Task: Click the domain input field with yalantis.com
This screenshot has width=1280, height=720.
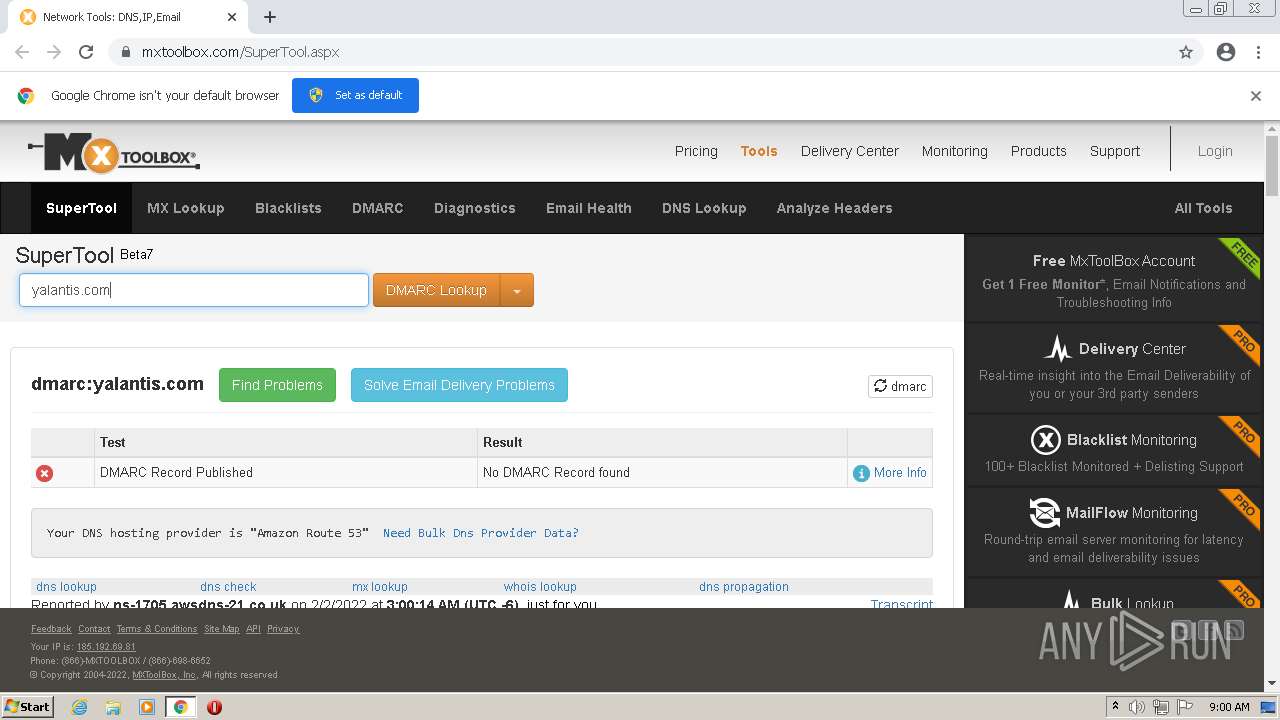Action: (194, 290)
